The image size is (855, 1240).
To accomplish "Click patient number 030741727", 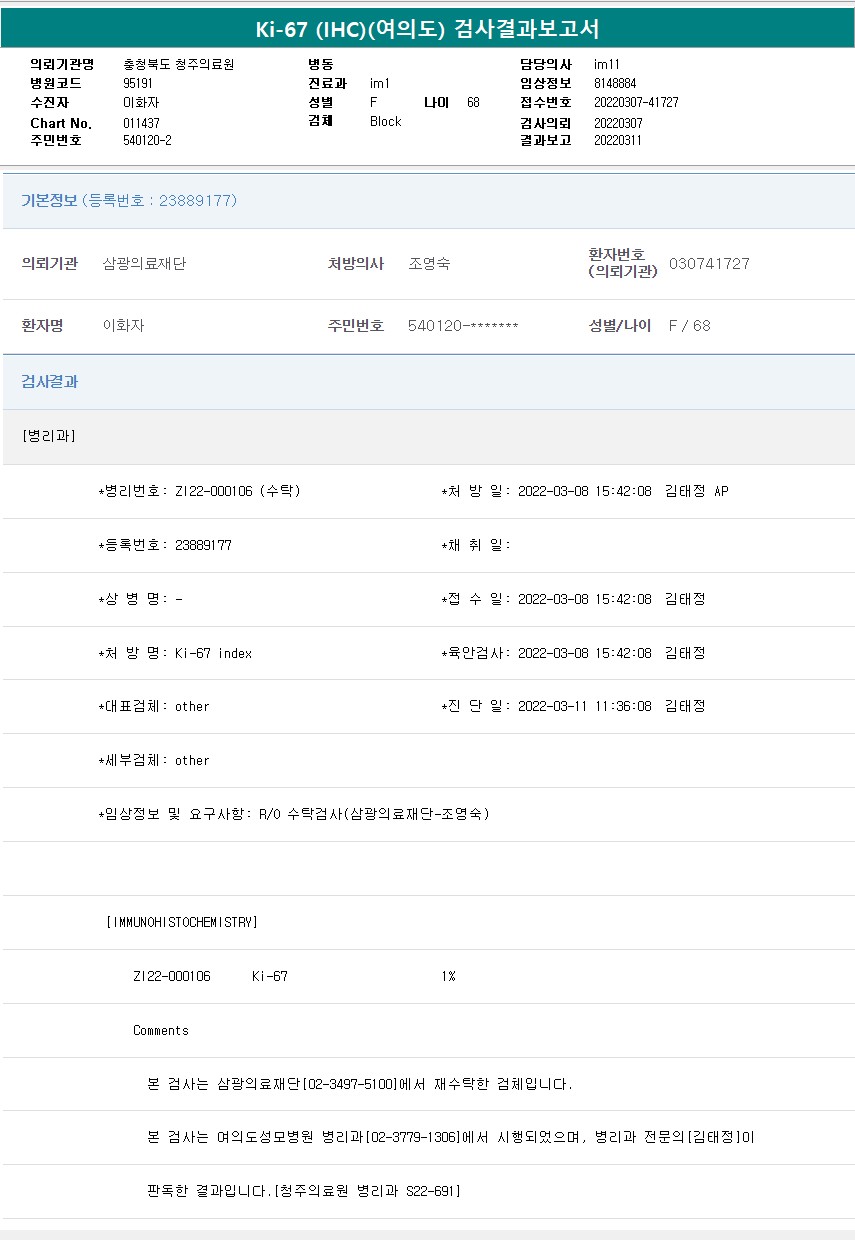I will pyautogui.click(x=709, y=264).
